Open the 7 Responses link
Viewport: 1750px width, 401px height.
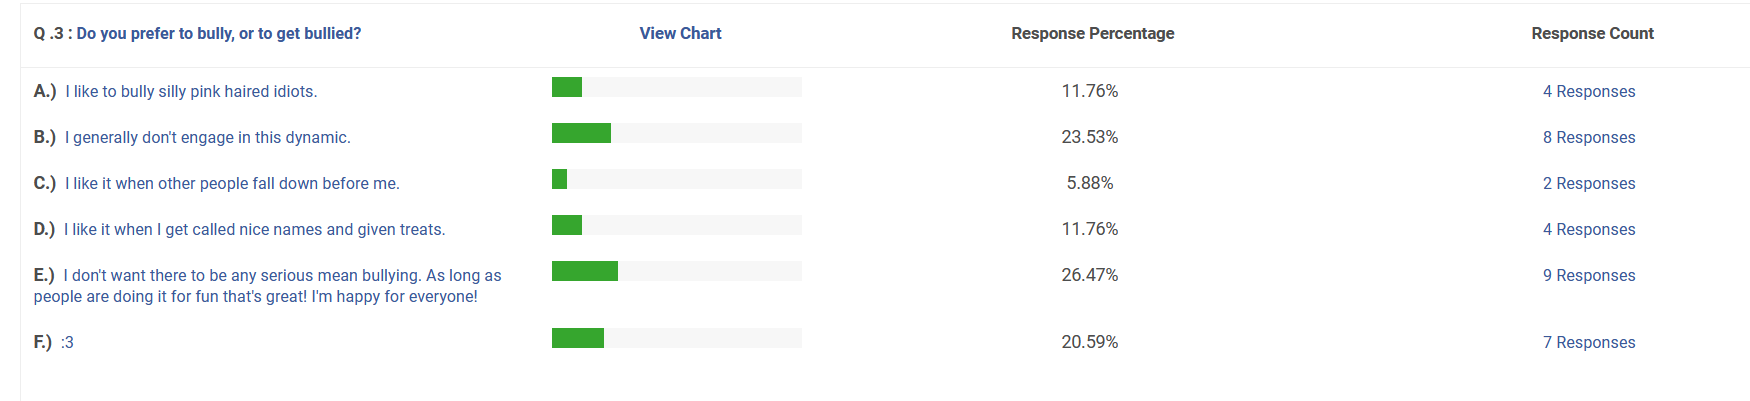click(1589, 342)
